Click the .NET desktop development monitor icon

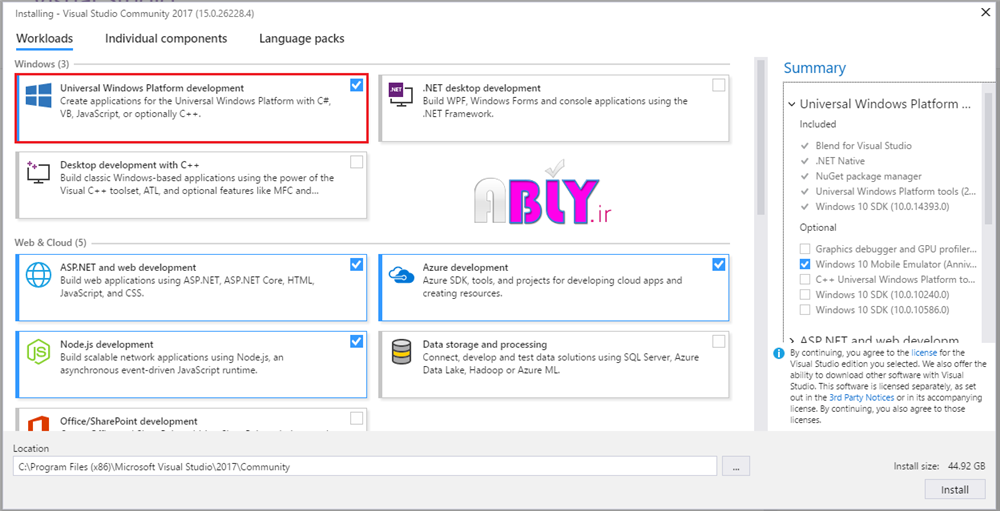(401, 95)
